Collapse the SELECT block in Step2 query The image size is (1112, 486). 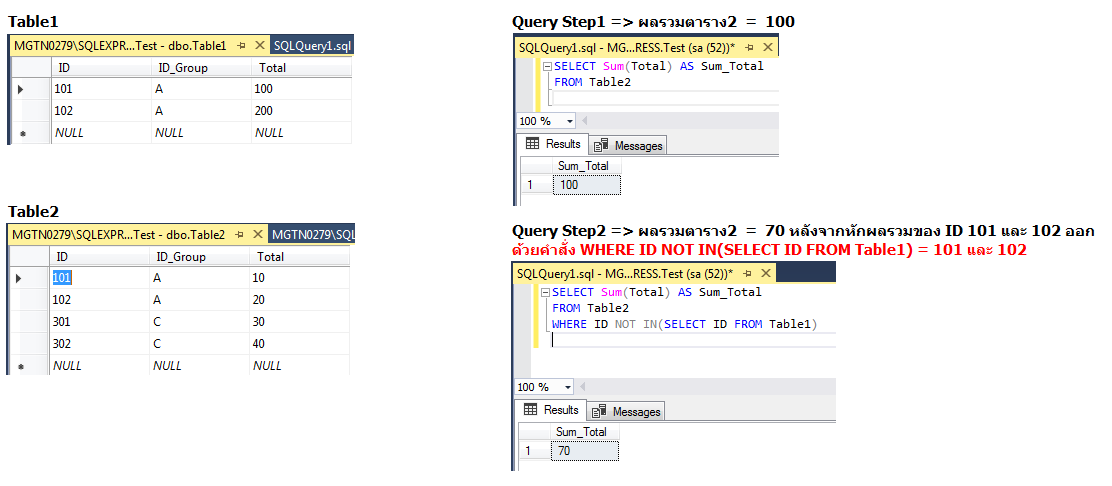545,293
